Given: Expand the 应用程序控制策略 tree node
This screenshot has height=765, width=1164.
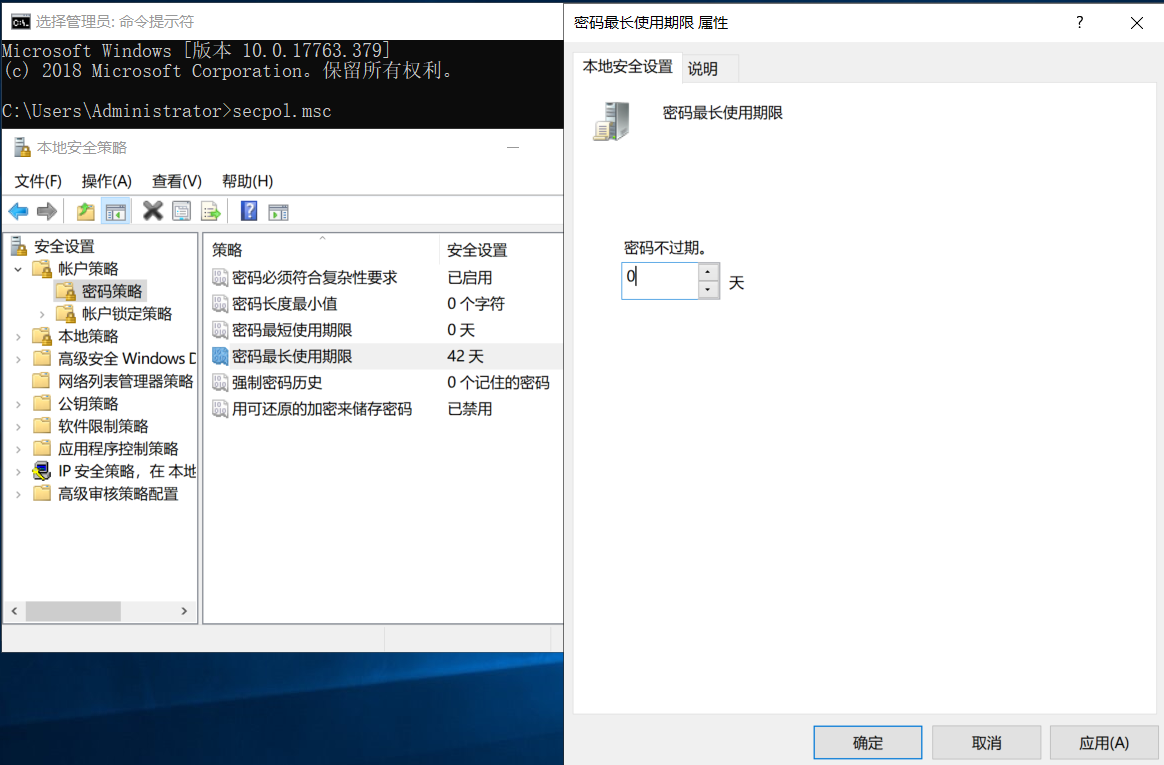Looking at the screenshot, I should coord(19,449).
